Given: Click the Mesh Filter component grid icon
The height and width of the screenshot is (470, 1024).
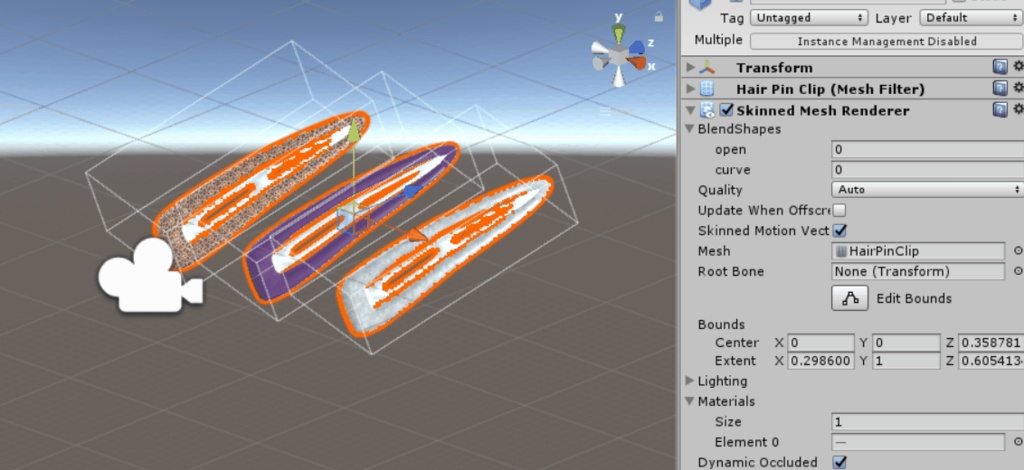Looking at the screenshot, I should (707, 89).
